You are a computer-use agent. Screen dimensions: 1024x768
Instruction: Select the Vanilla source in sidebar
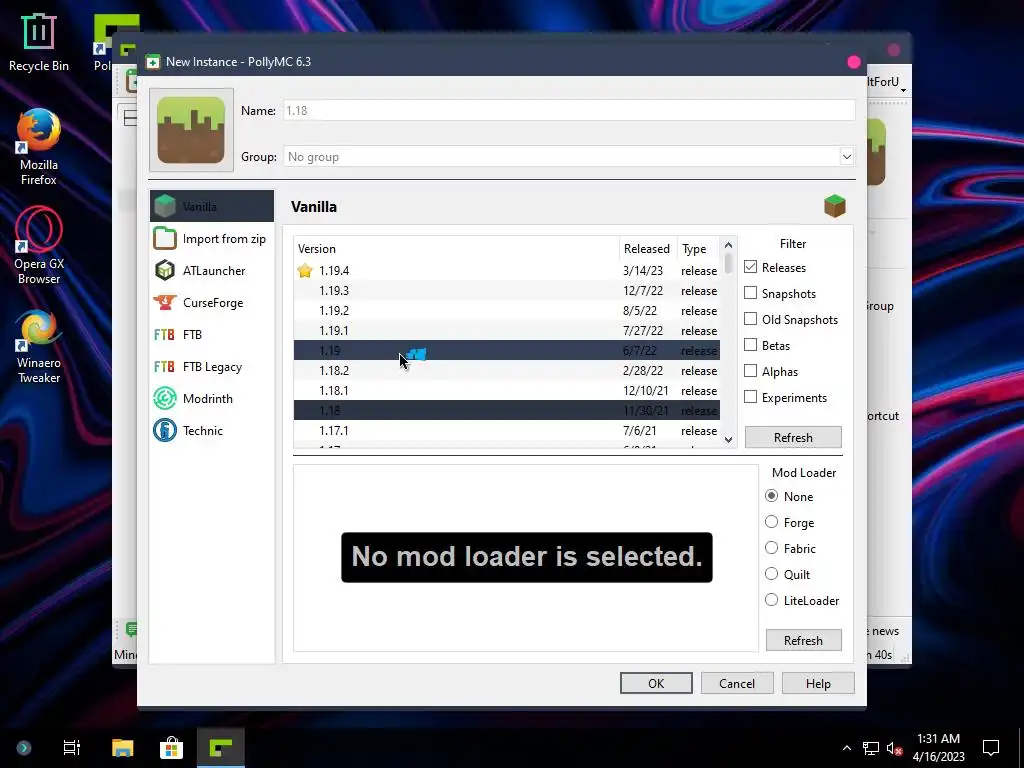pyautogui.click(x=212, y=206)
